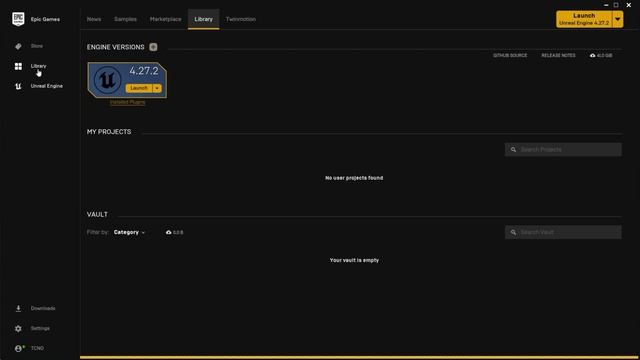This screenshot has width=640, height=360.
Task: Open Unreal Engine sidebar icon
Action: tap(18, 86)
